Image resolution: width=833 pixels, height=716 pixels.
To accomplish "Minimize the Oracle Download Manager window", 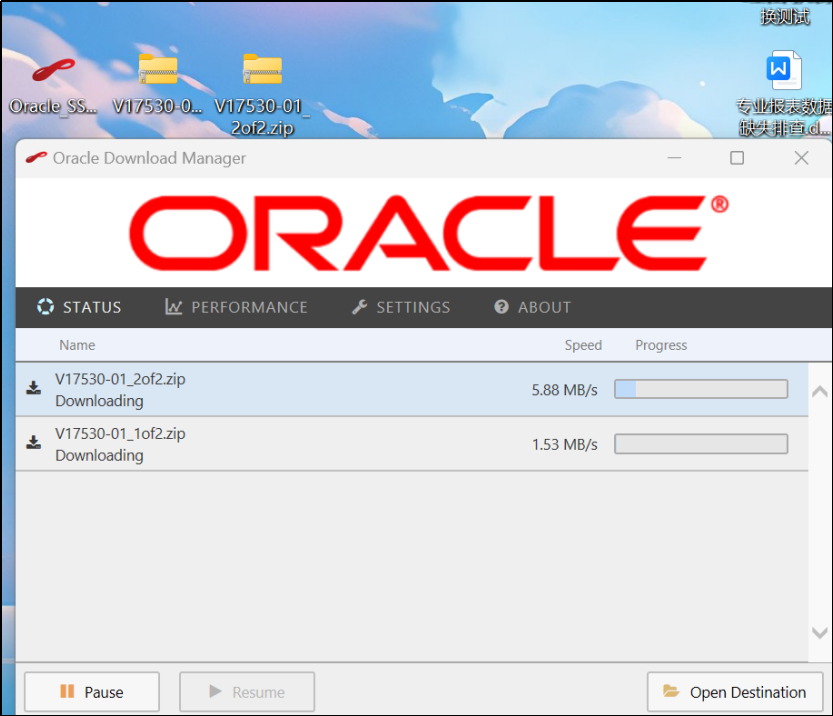I will [674, 158].
